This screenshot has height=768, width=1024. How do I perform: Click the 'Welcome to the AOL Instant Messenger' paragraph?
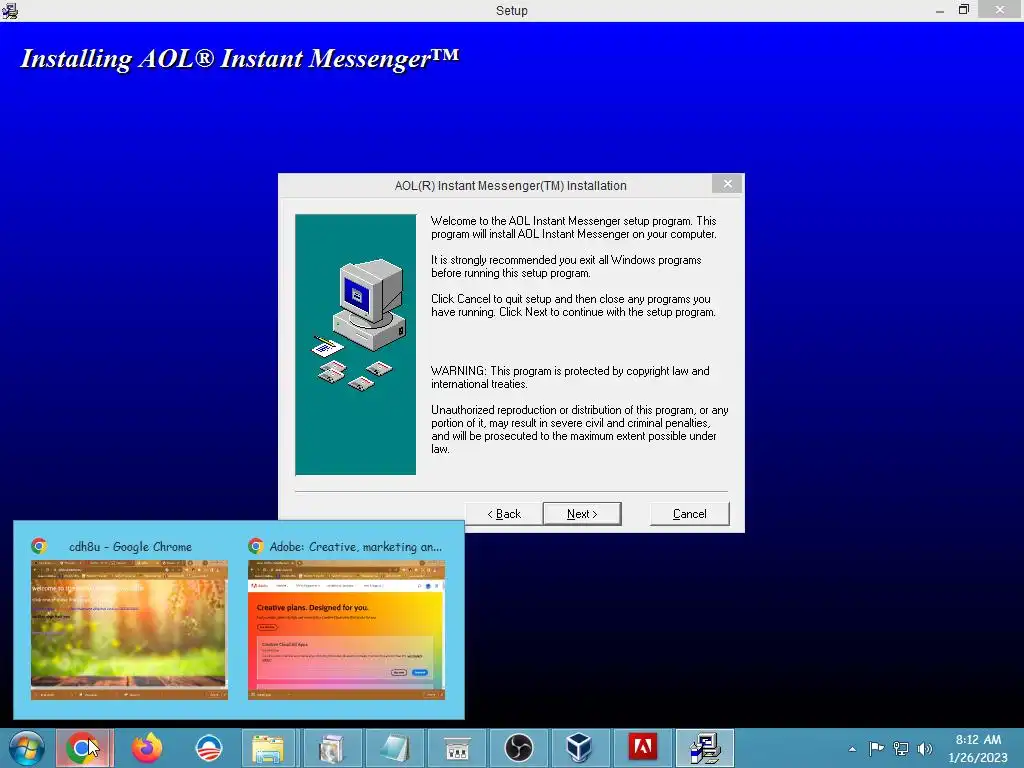pos(573,227)
